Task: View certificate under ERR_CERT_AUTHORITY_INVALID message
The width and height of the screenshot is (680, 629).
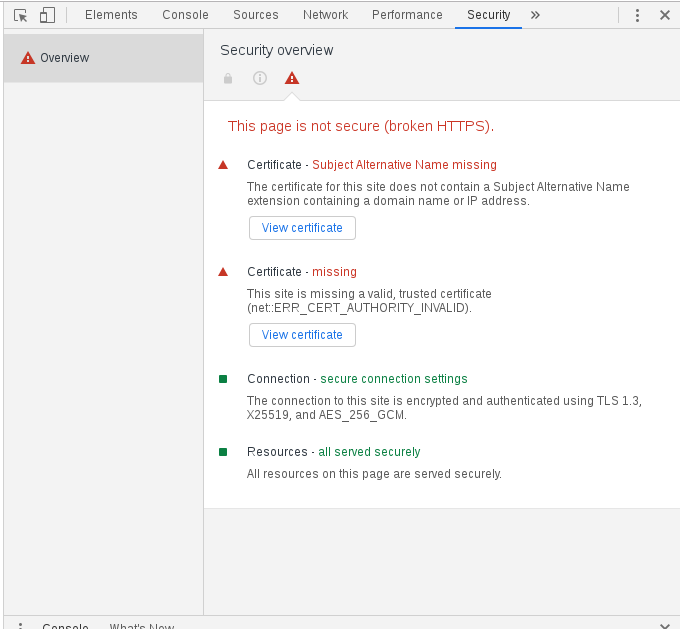Action: (302, 335)
